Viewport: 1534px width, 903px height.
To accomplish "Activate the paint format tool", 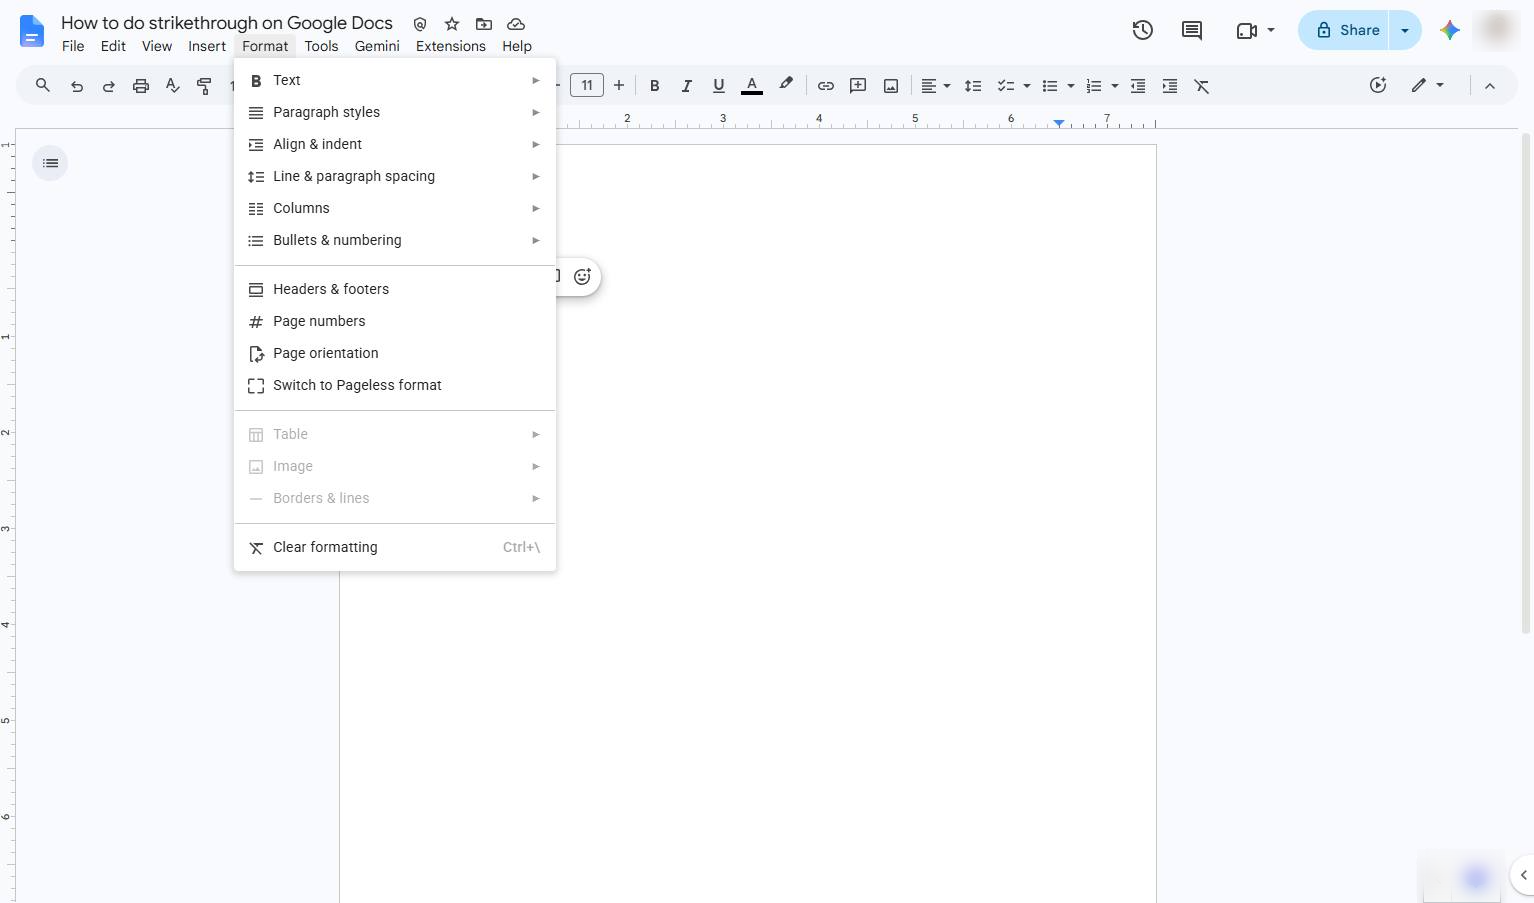I will point(205,86).
